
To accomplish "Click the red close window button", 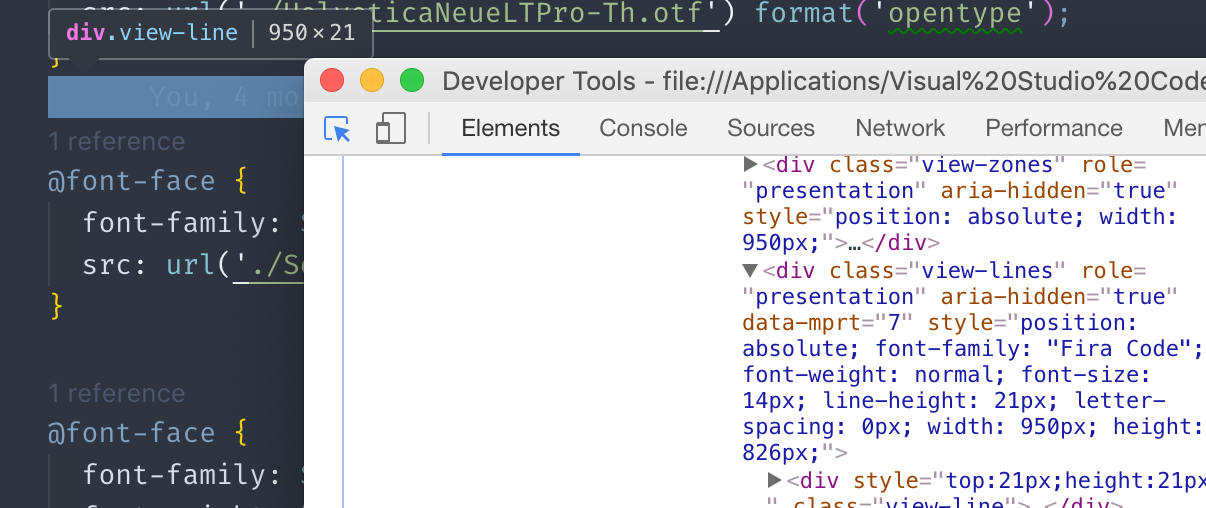I will pos(332,81).
